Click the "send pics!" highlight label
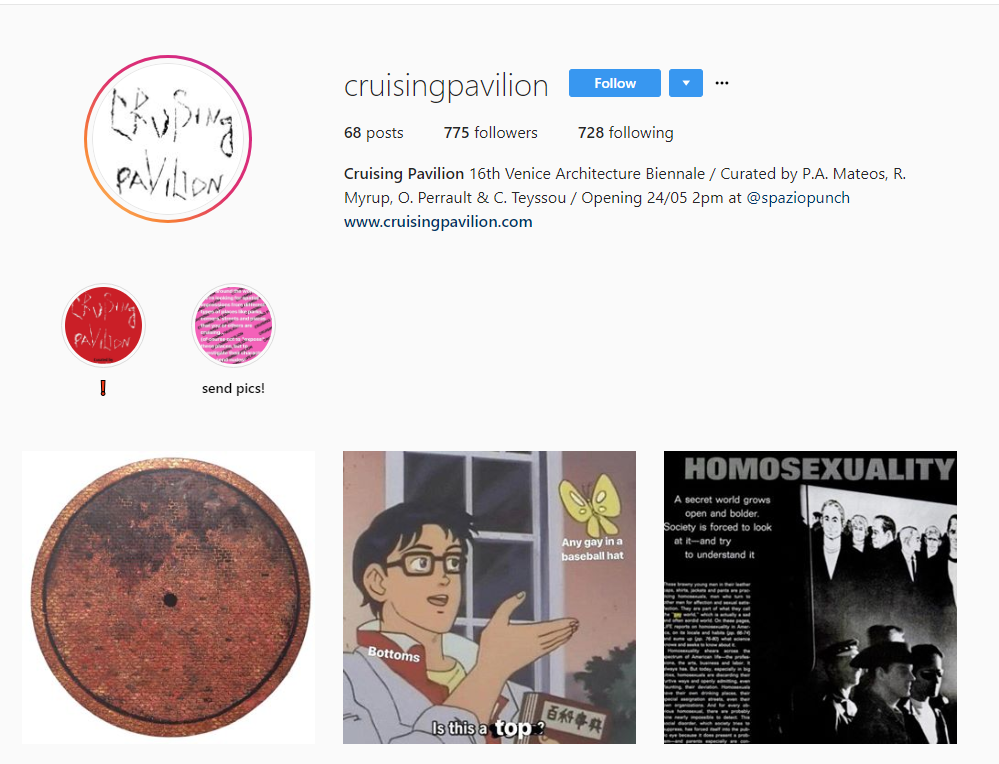Viewport: 999px width, 764px height. 233,388
